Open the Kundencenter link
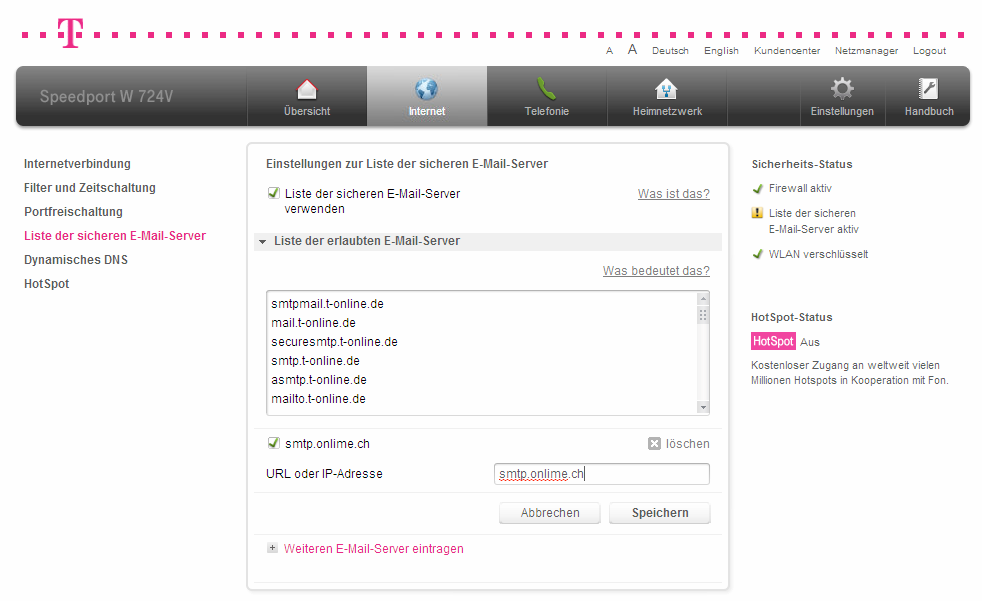This screenshot has width=982, height=601. click(787, 51)
